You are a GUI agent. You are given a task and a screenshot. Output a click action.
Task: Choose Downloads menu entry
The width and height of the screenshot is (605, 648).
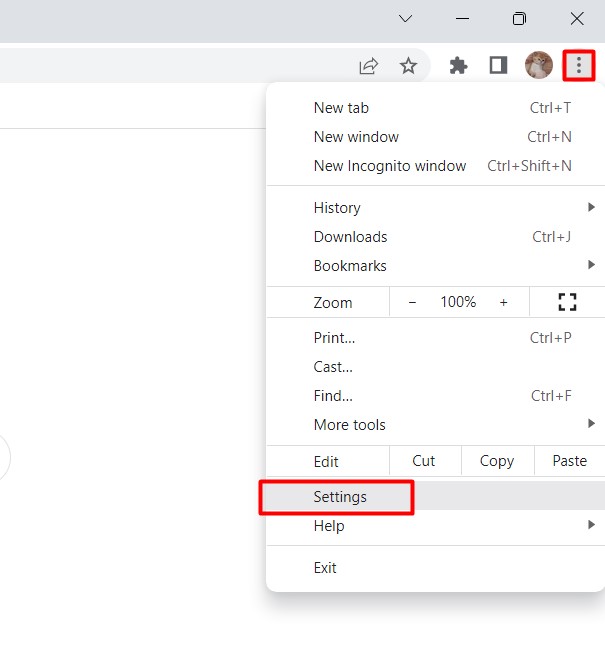350,237
